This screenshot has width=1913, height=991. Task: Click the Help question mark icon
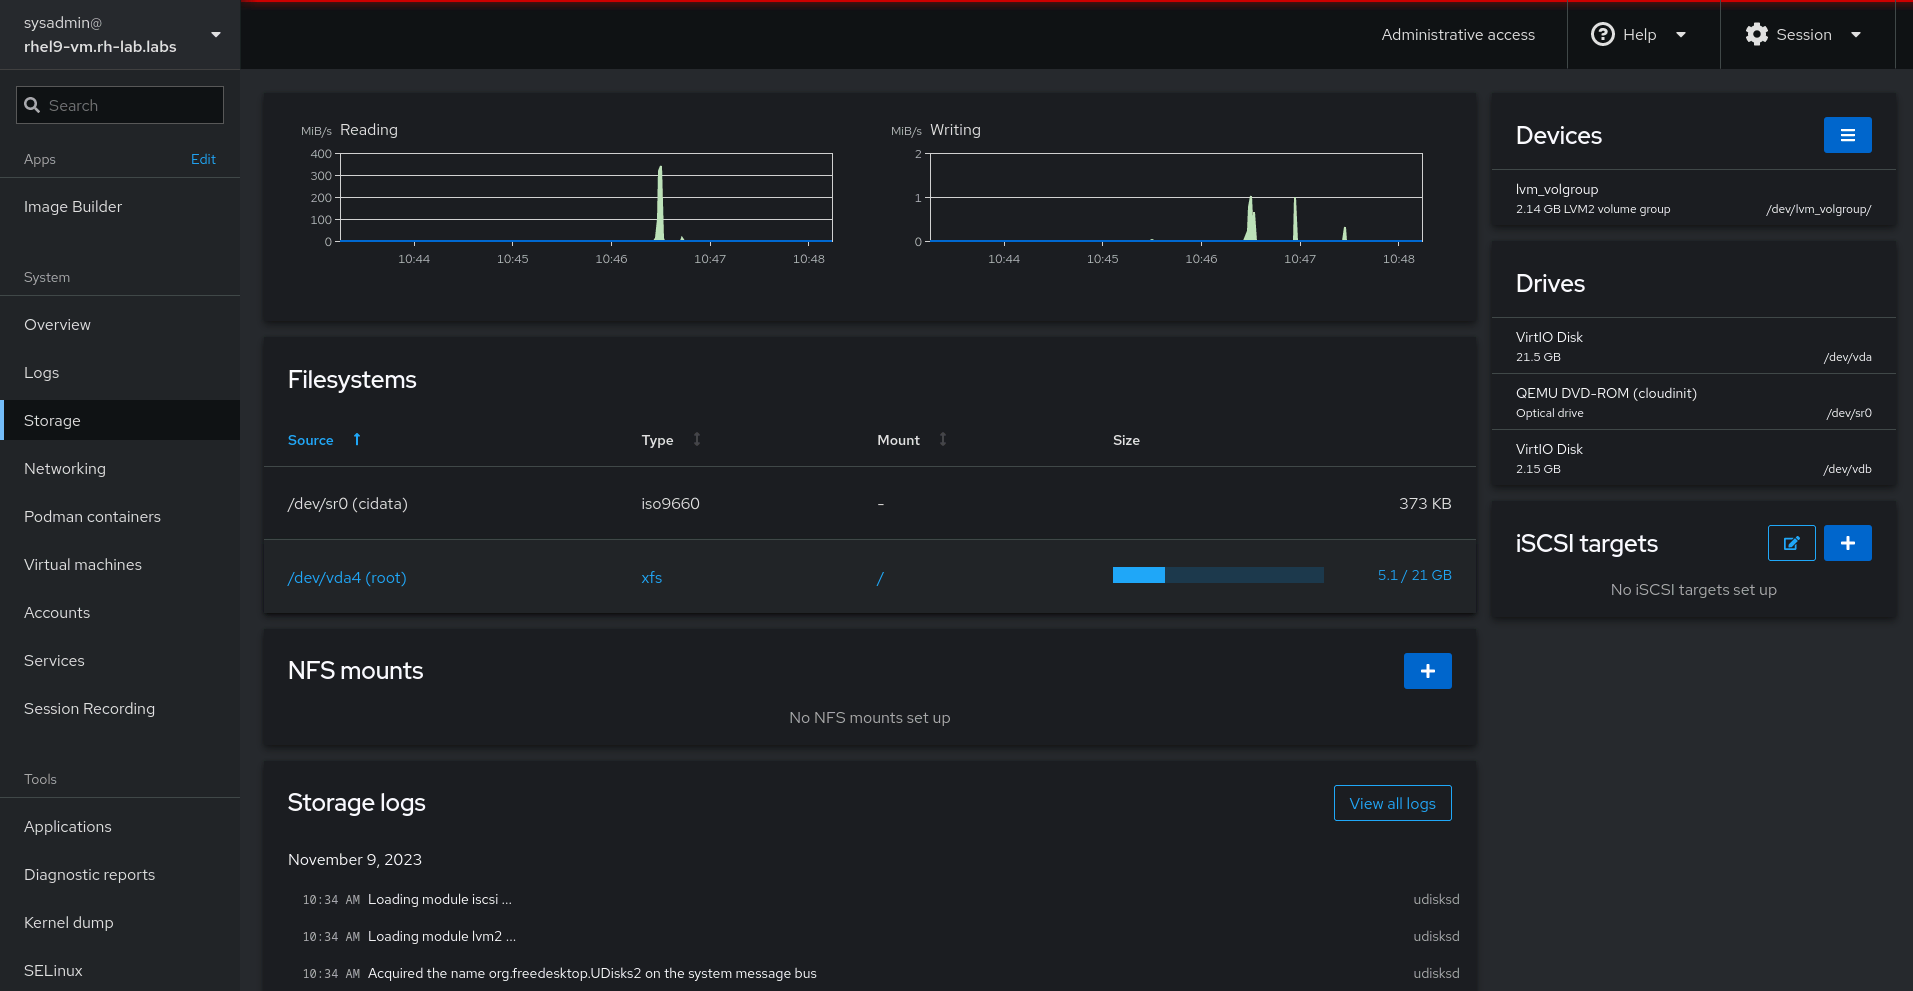pos(1602,35)
